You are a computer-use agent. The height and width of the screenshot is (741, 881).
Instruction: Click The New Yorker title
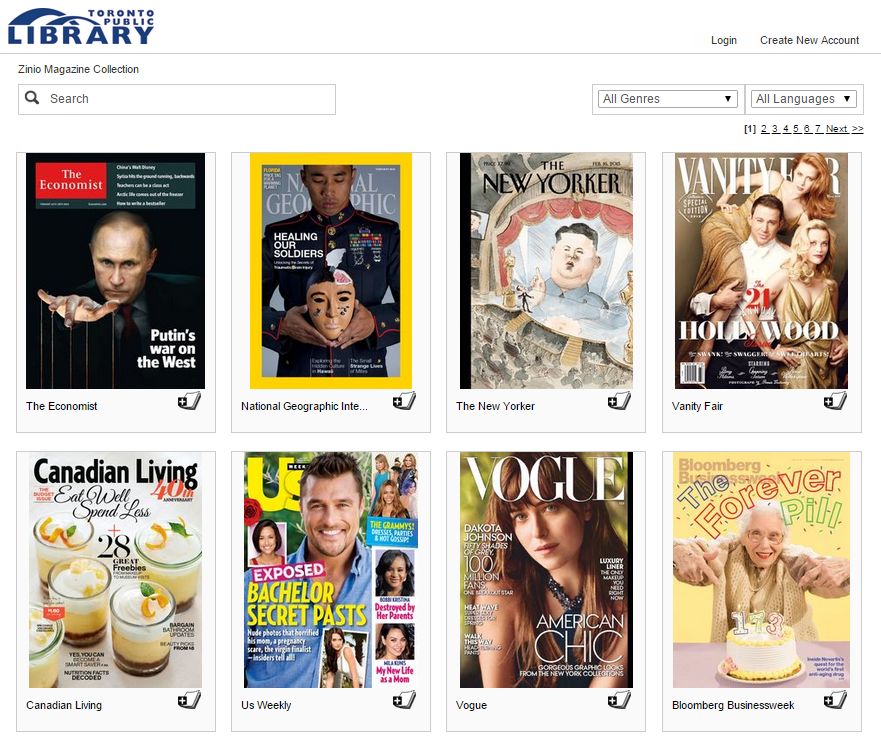(496, 406)
